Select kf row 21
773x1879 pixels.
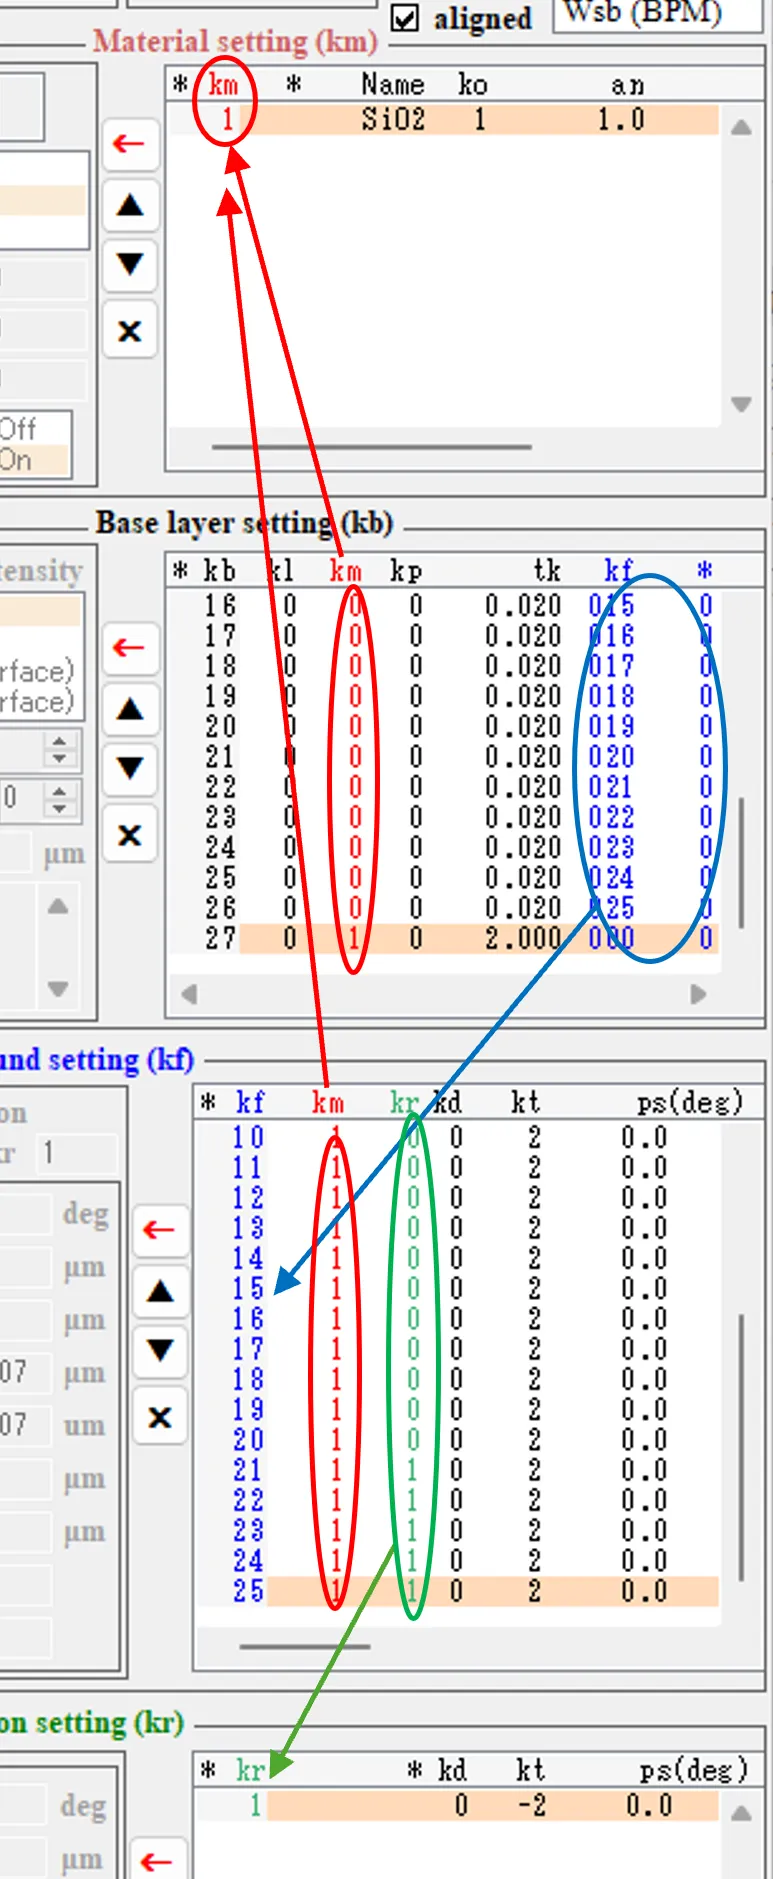(459, 1470)
